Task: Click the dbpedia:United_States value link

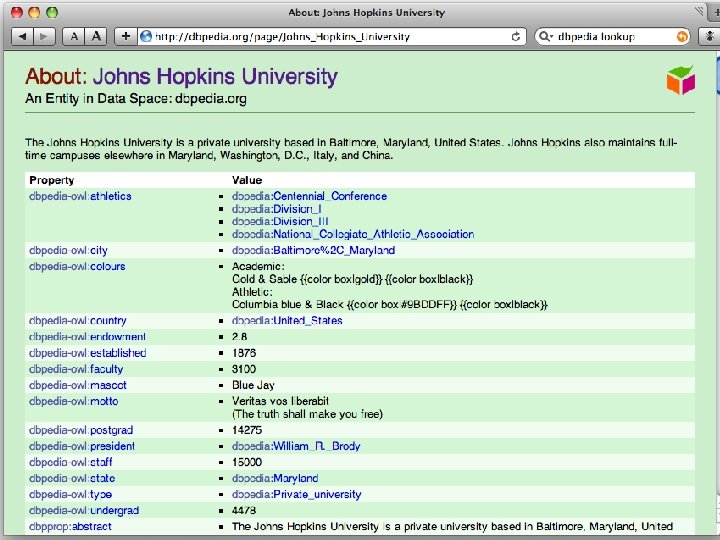Action: pos(287,321)
